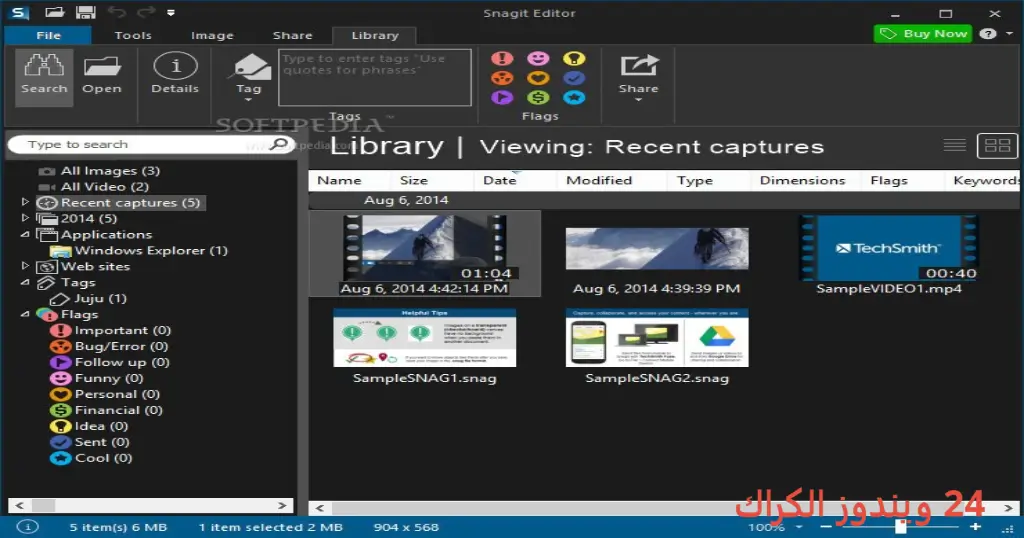1024x538 pixels.
Task: Click the zoom slider handle in status bar
Action: (x=901, y=526)
